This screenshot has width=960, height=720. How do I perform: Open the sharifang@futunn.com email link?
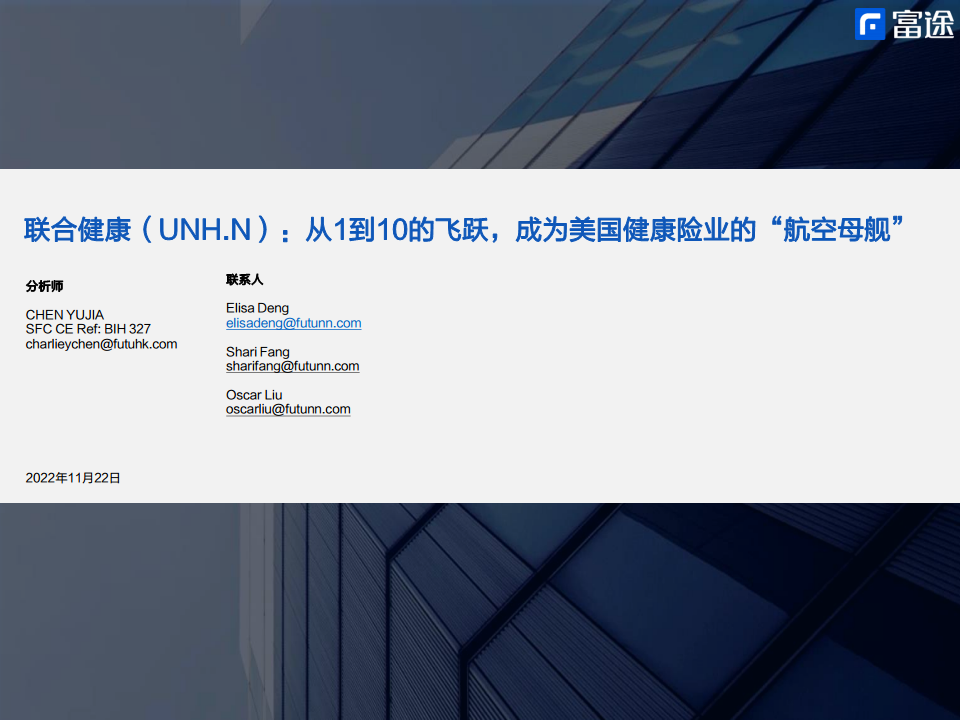point(292,366)
